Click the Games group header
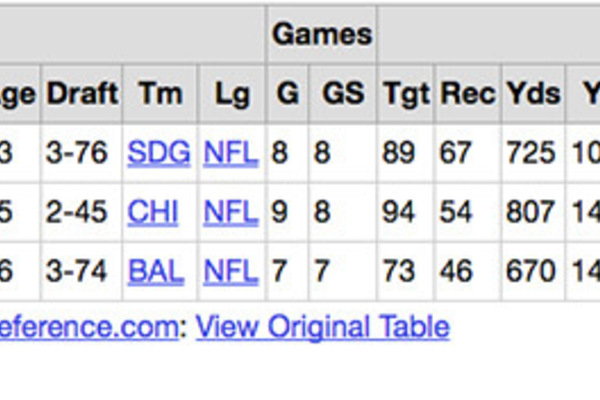 (x=322, y=35)
